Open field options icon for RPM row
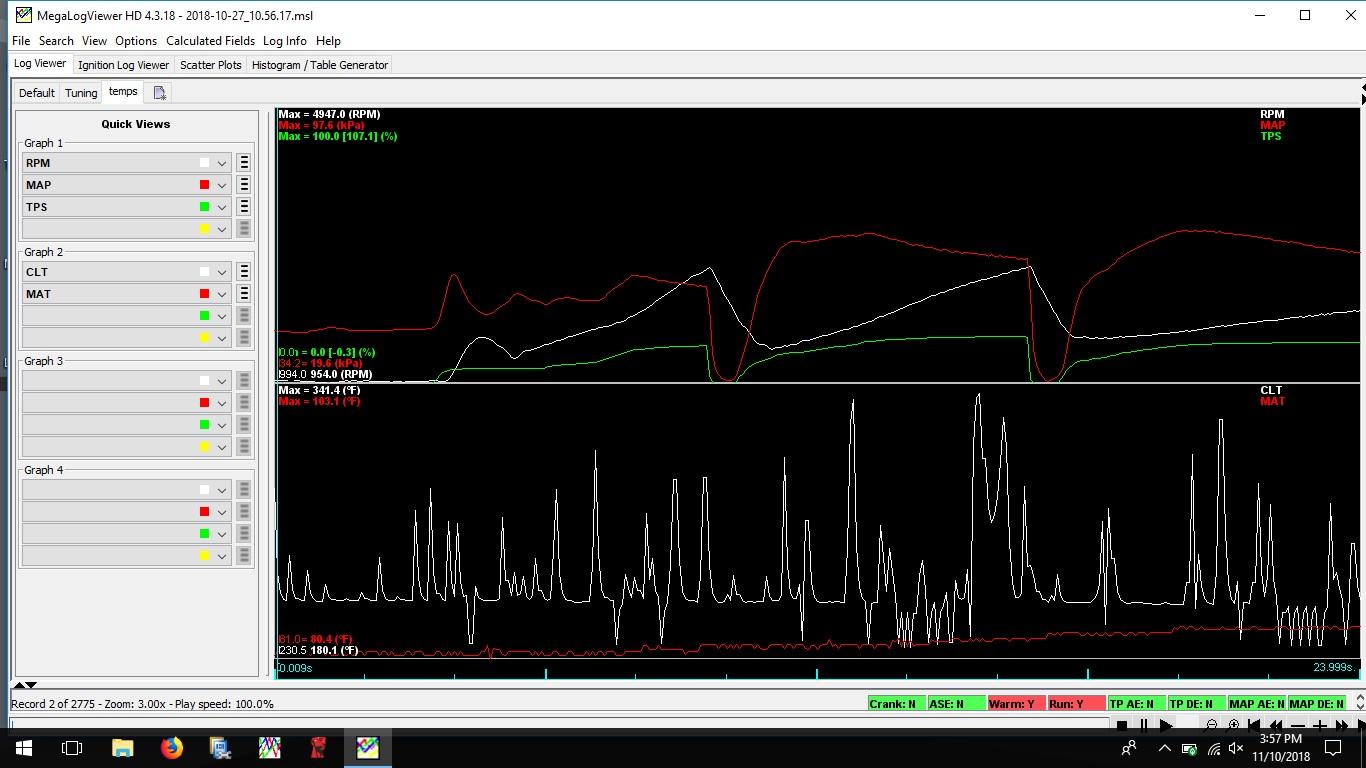The width and height of the screenshot is (1366, 768). coord(244,163)
